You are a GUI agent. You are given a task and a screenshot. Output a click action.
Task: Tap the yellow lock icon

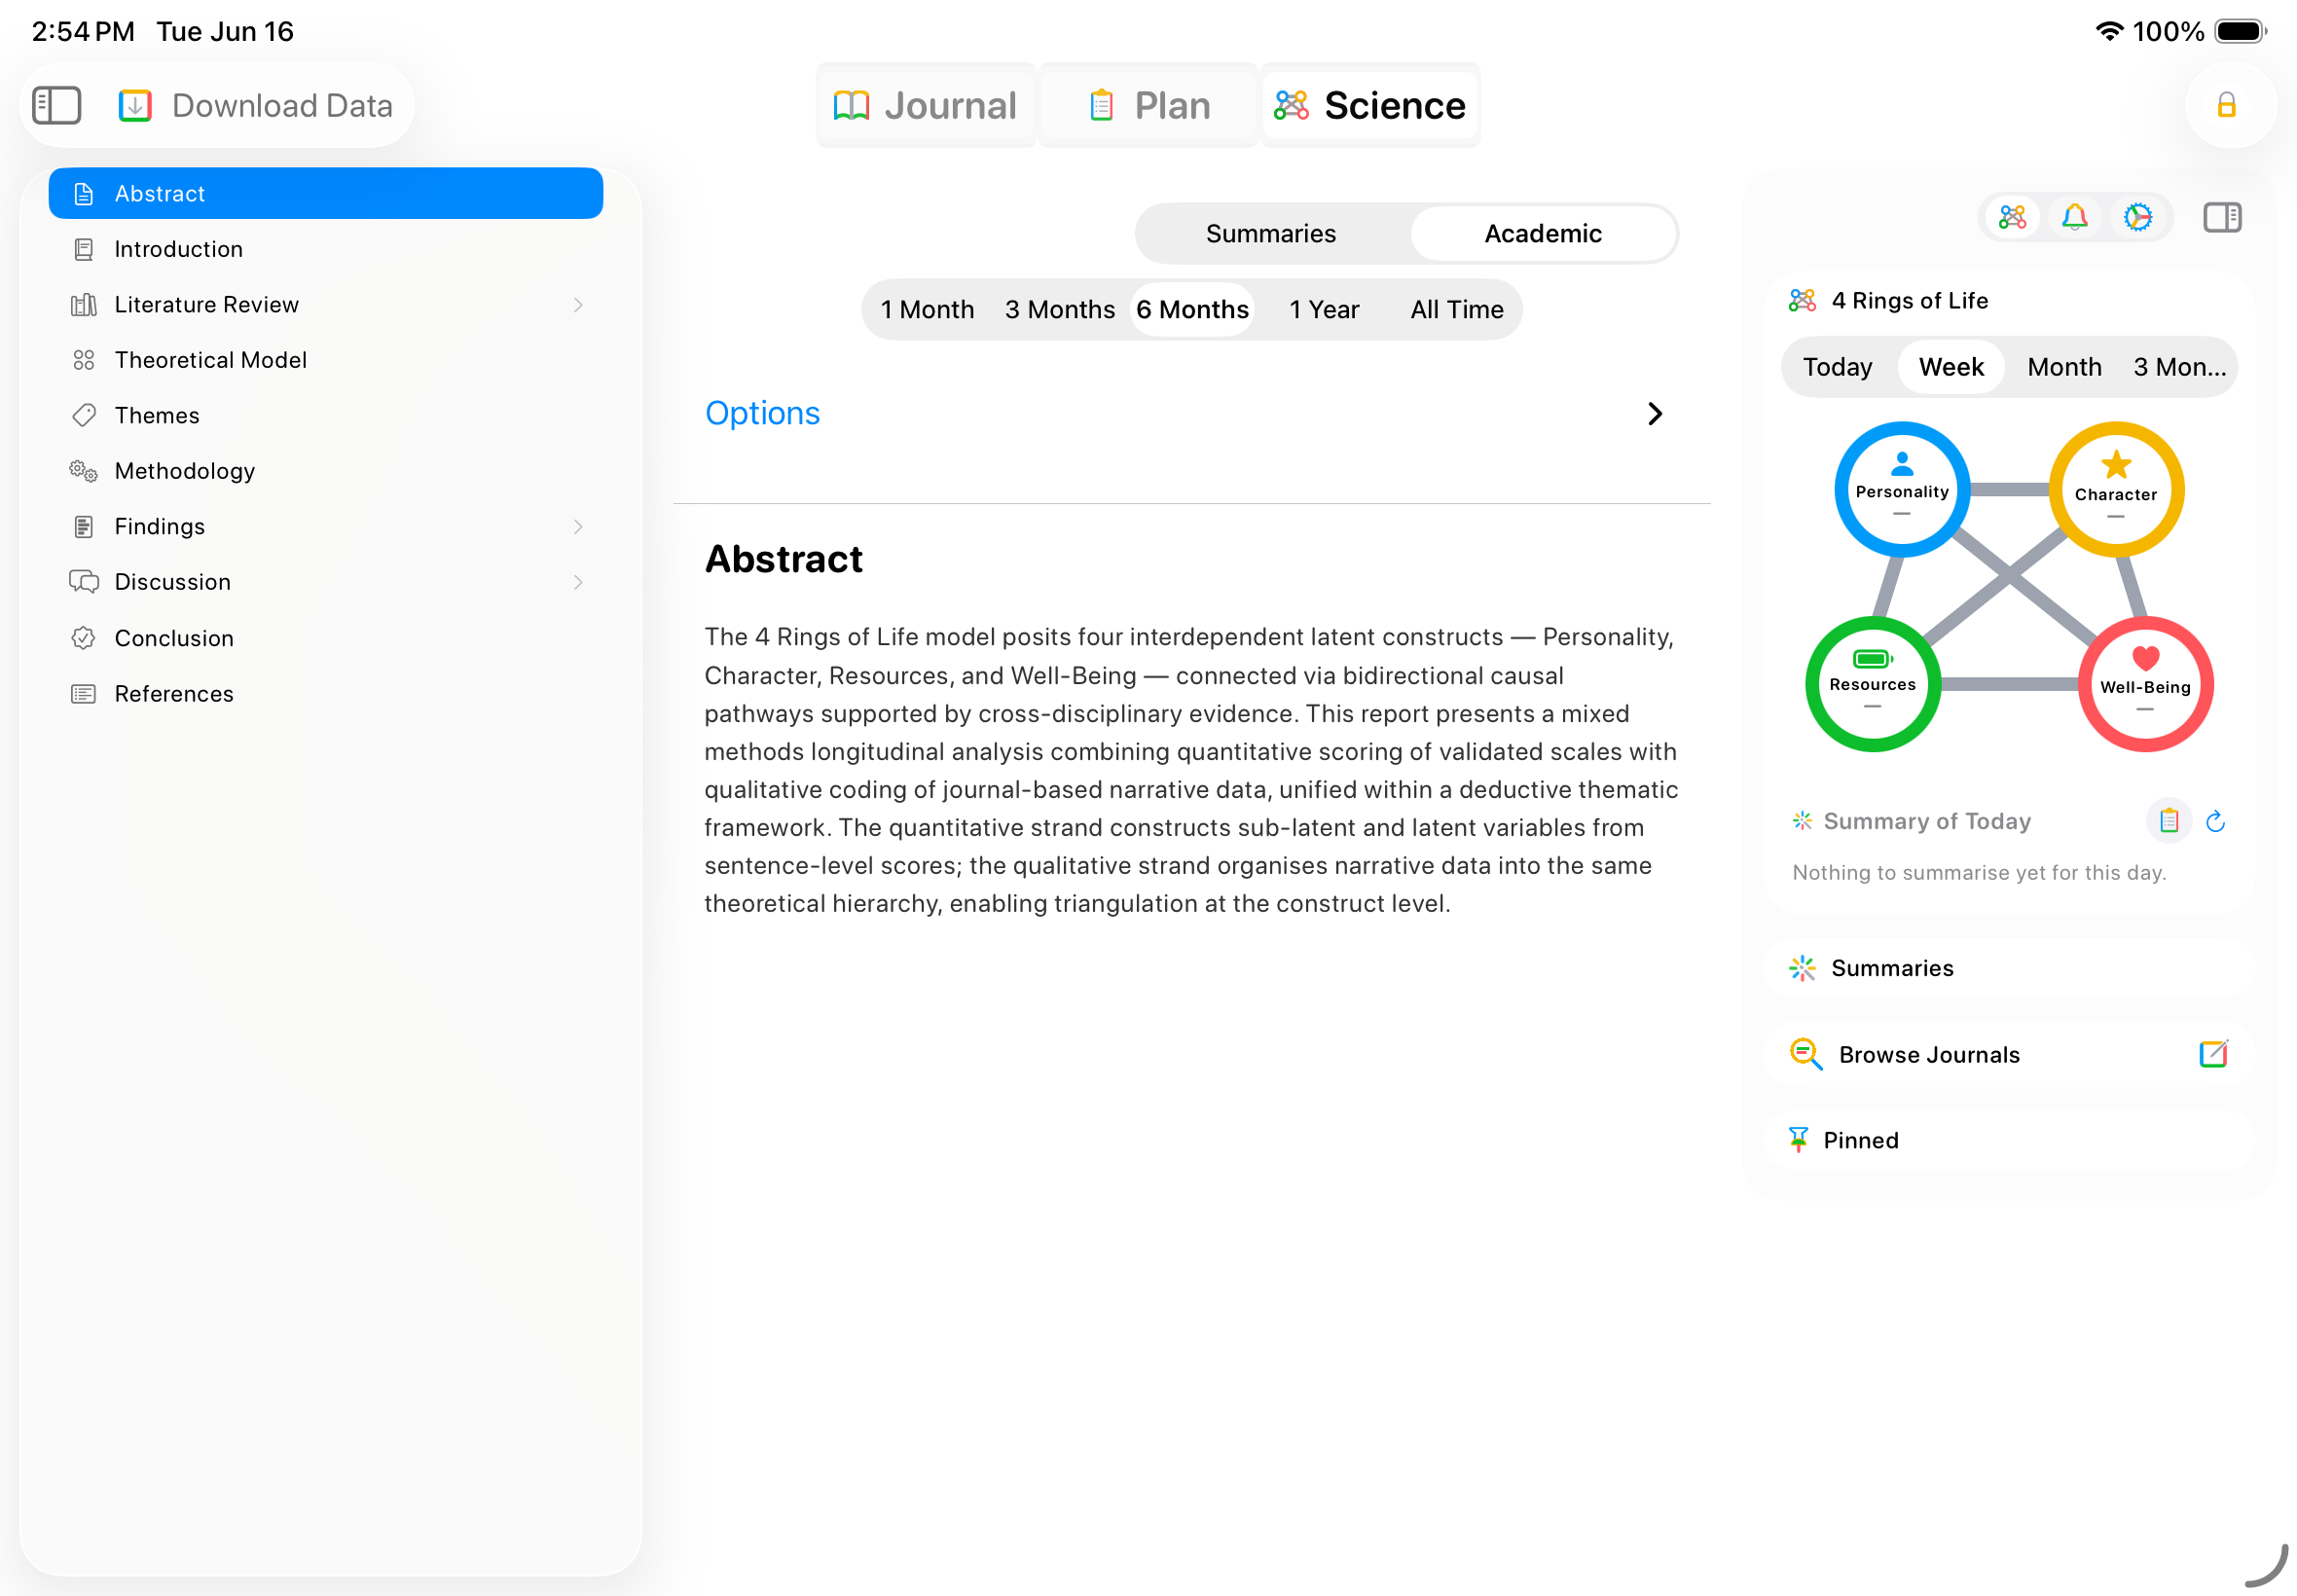[2226, 105]
